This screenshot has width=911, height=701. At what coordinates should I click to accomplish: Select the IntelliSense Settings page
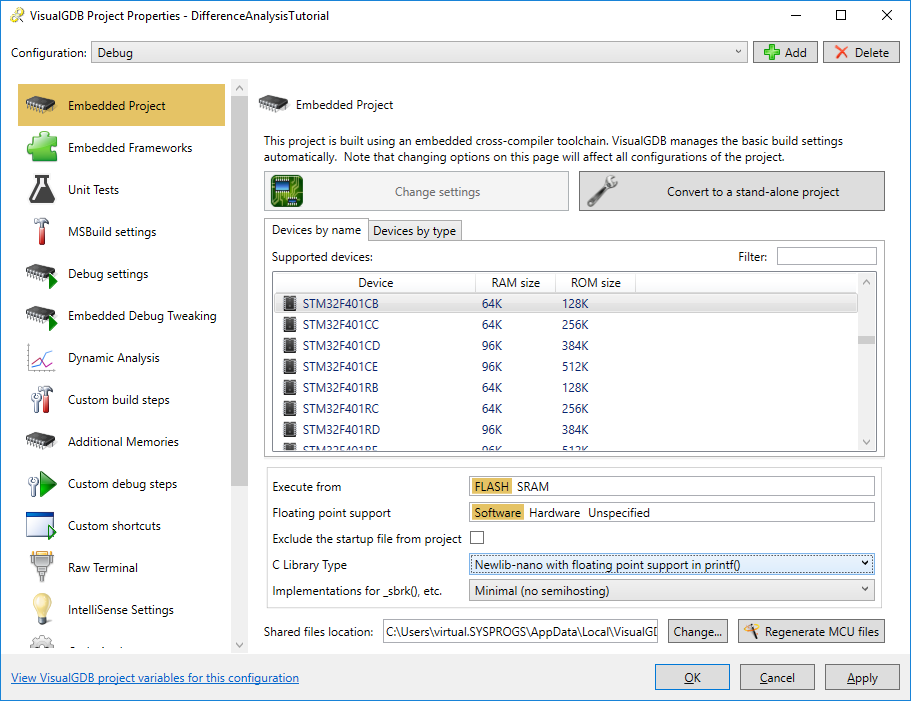click(121, 609)
